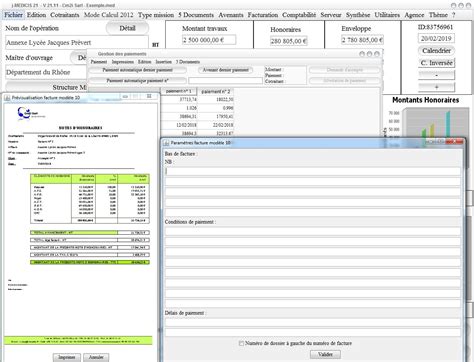The width and height of the screenshot is (474, 362).
Task: Select the paiement n° 2 column header
Action: pos(216,91)
